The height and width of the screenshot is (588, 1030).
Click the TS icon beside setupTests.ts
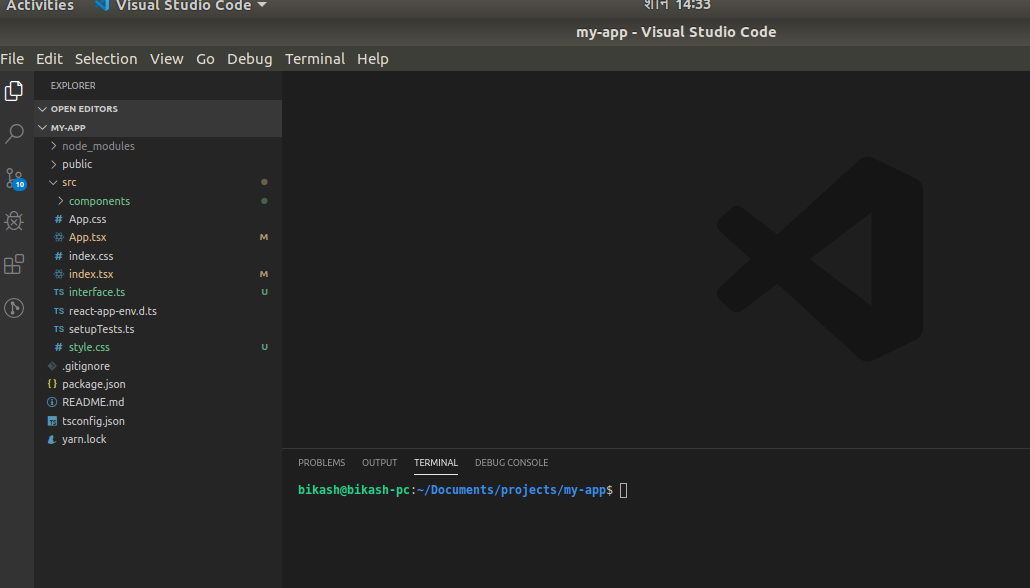[58, 329]
